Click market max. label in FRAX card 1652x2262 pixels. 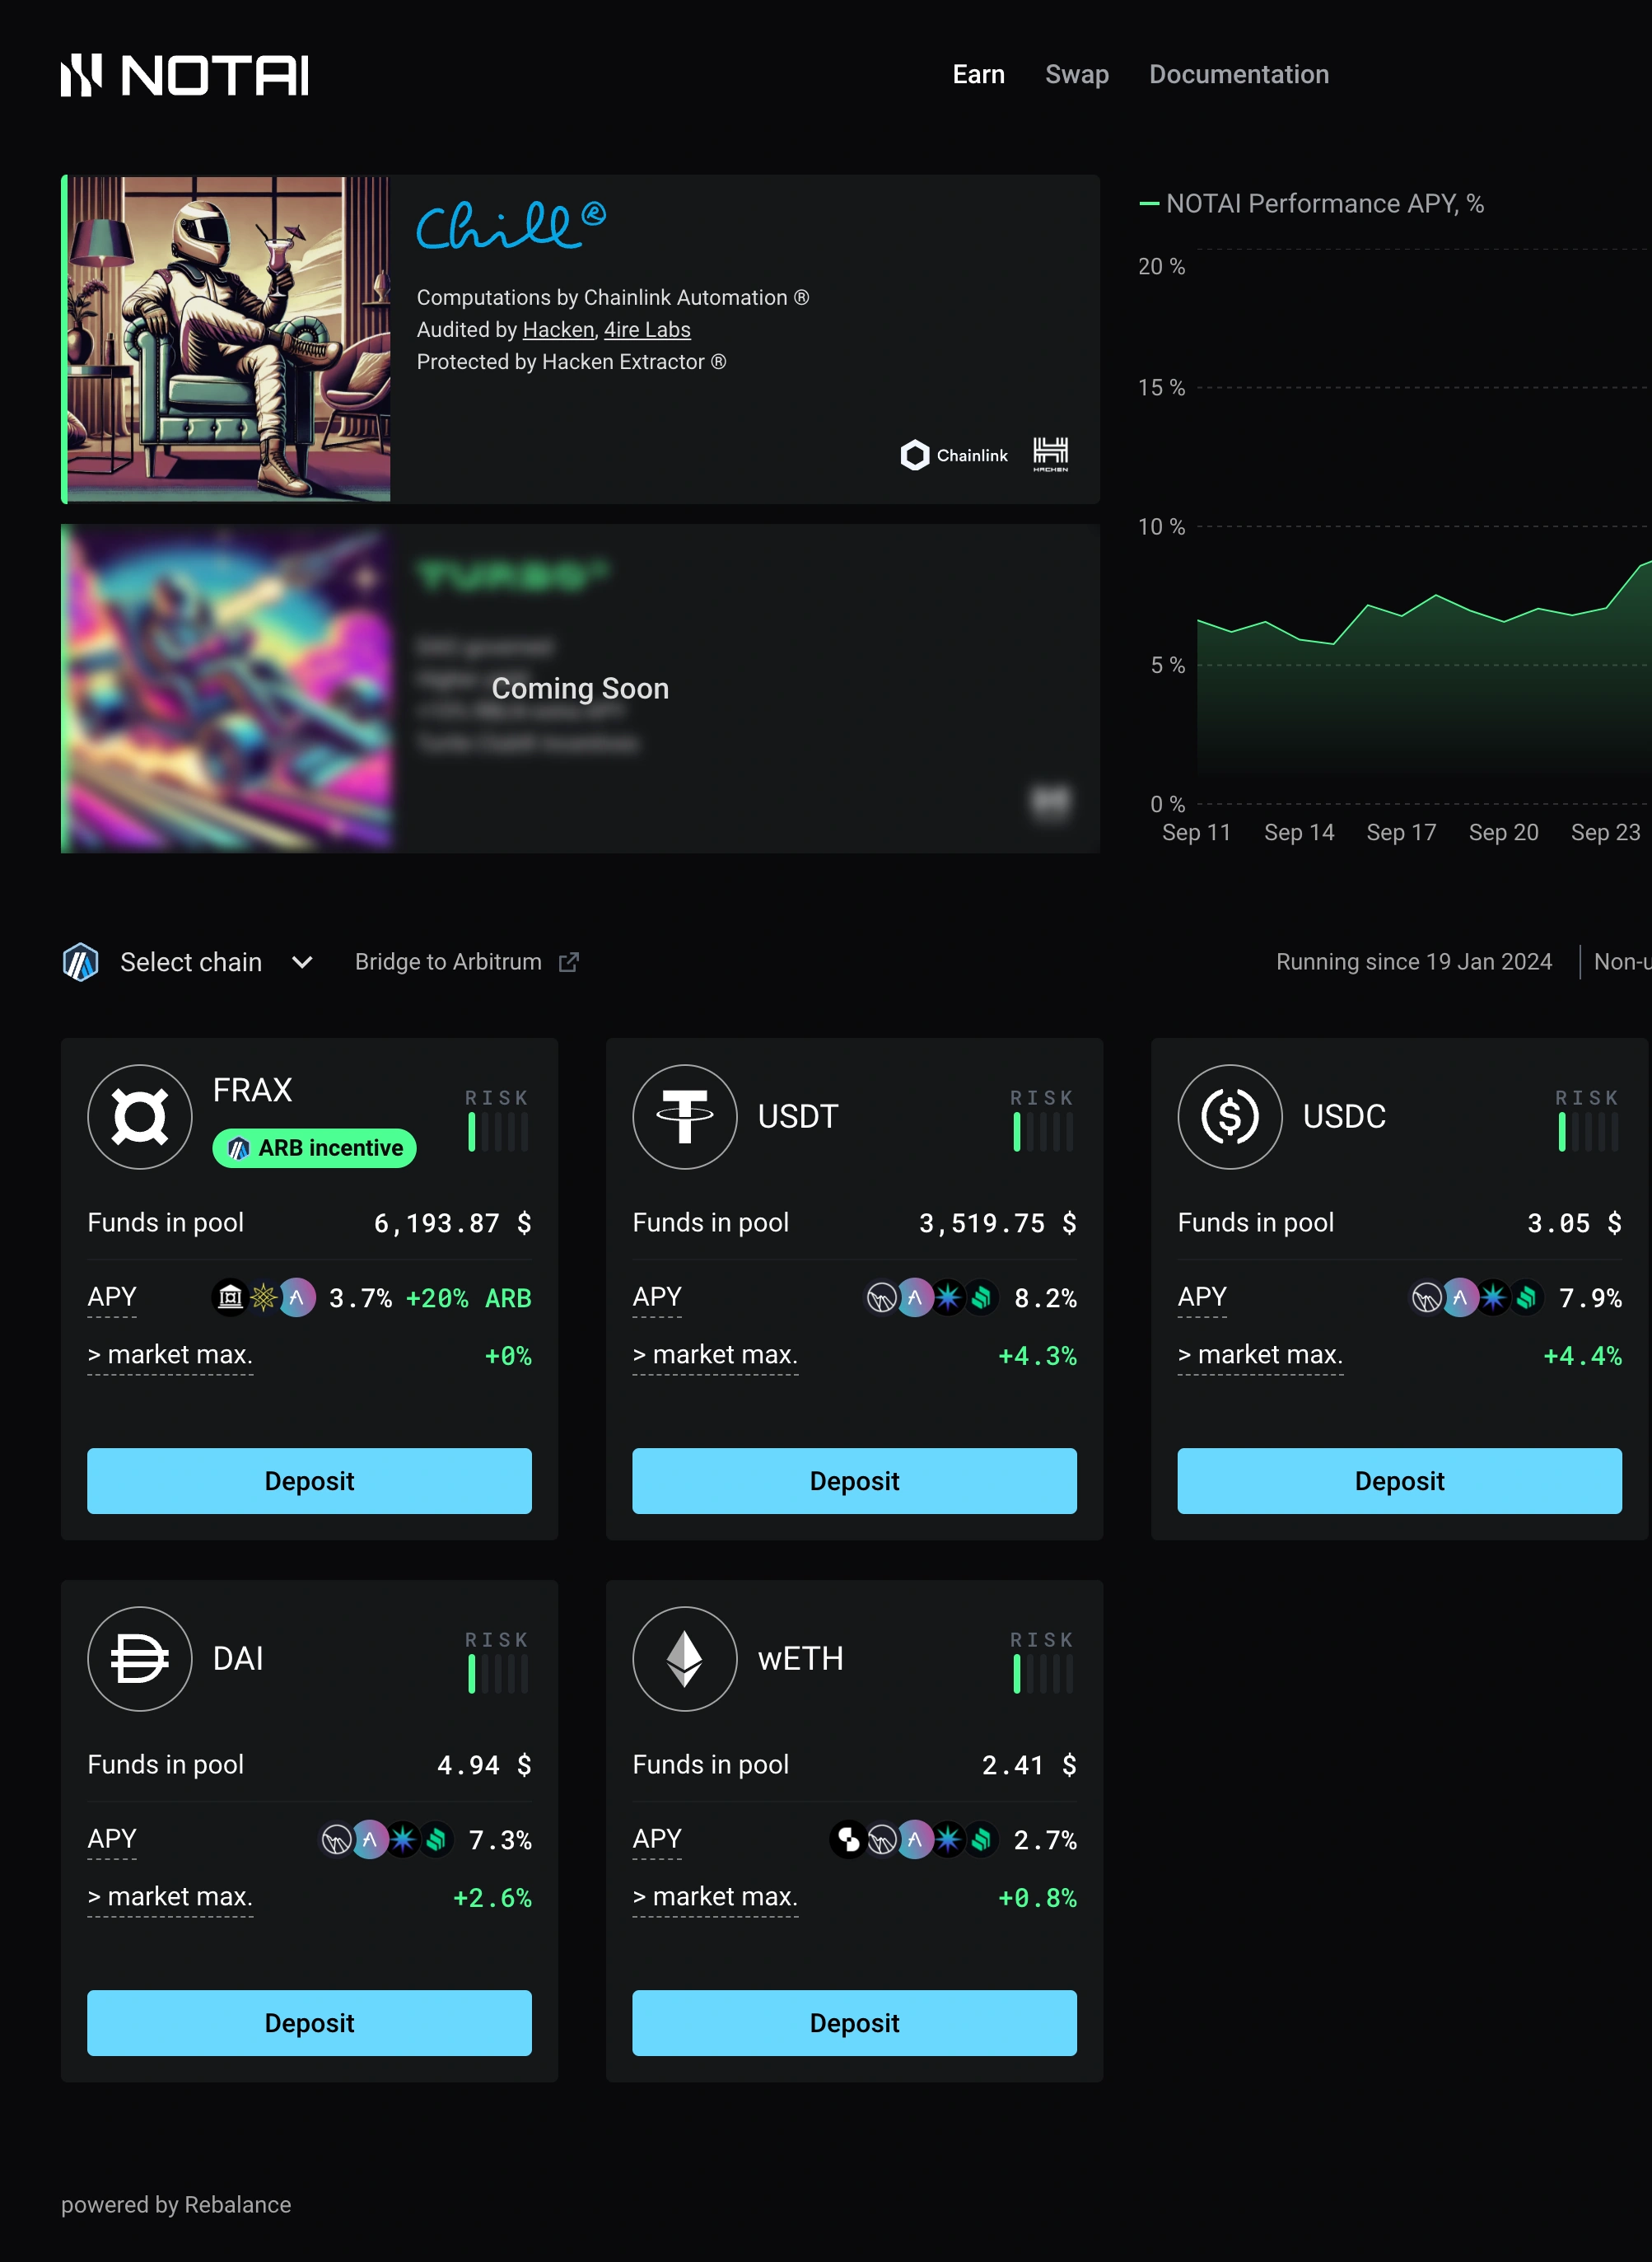click(x=170, y=1355)
